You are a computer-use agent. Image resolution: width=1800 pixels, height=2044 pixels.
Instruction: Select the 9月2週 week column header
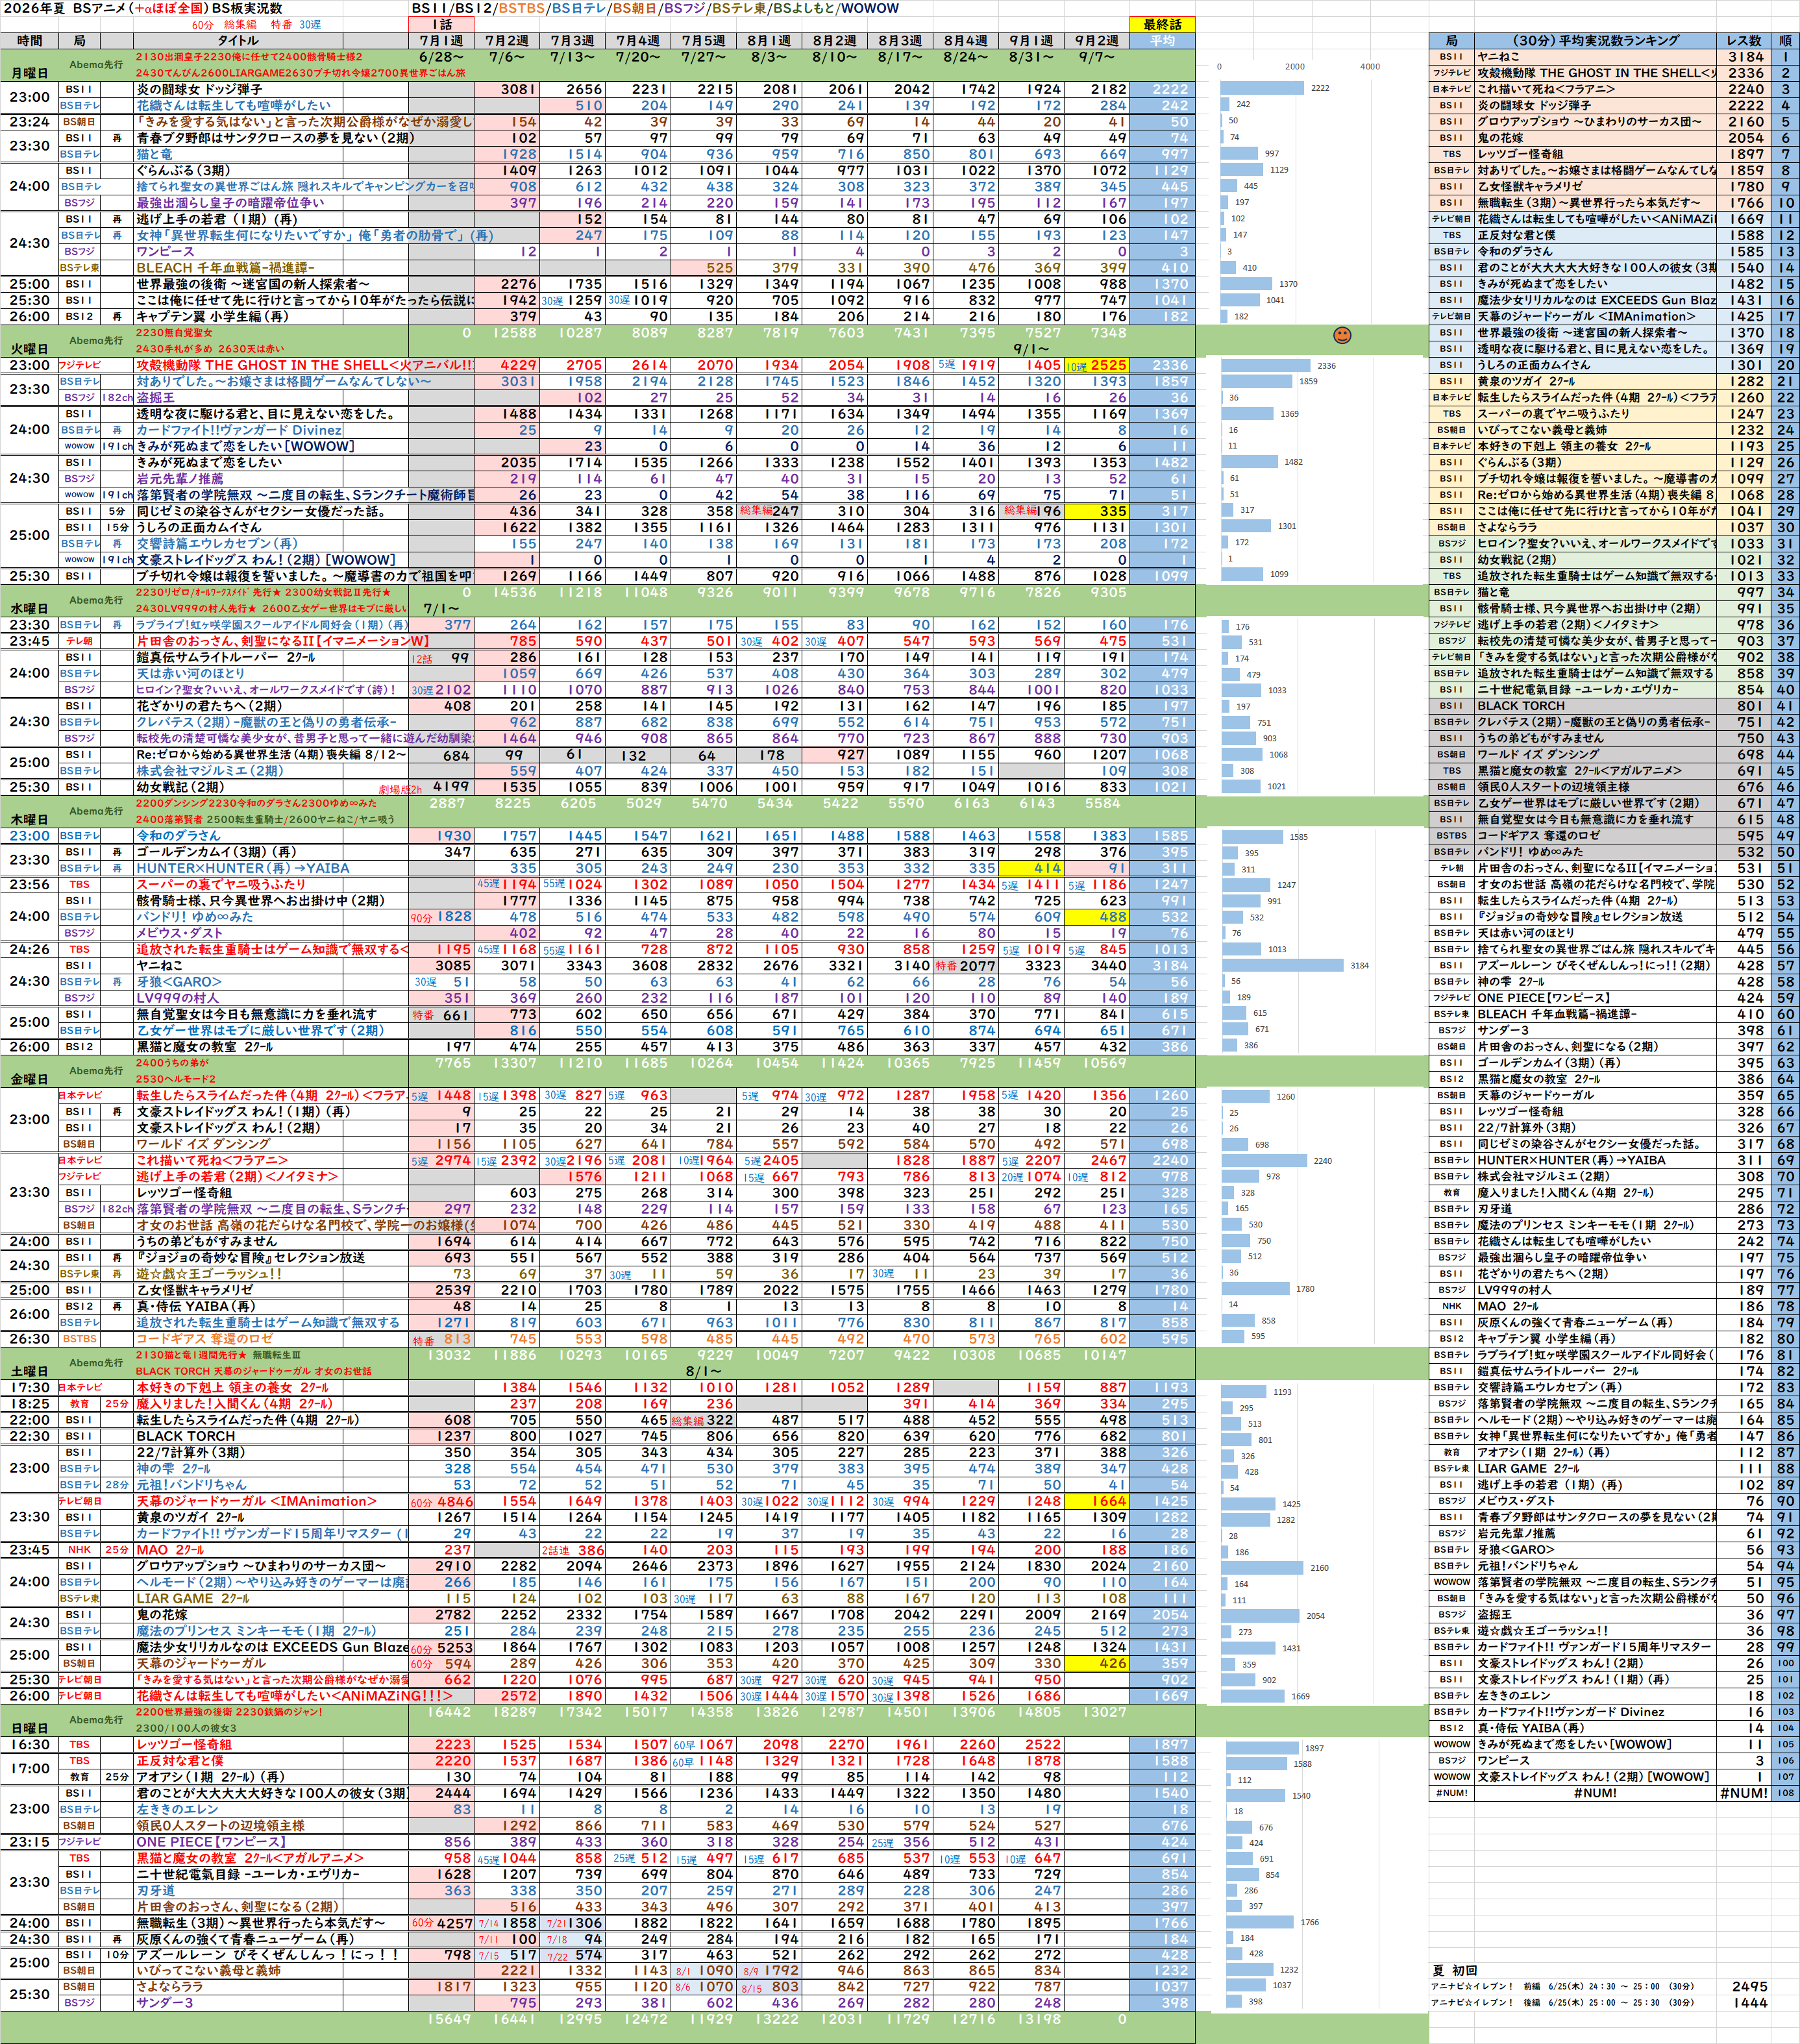[1097, 41]
